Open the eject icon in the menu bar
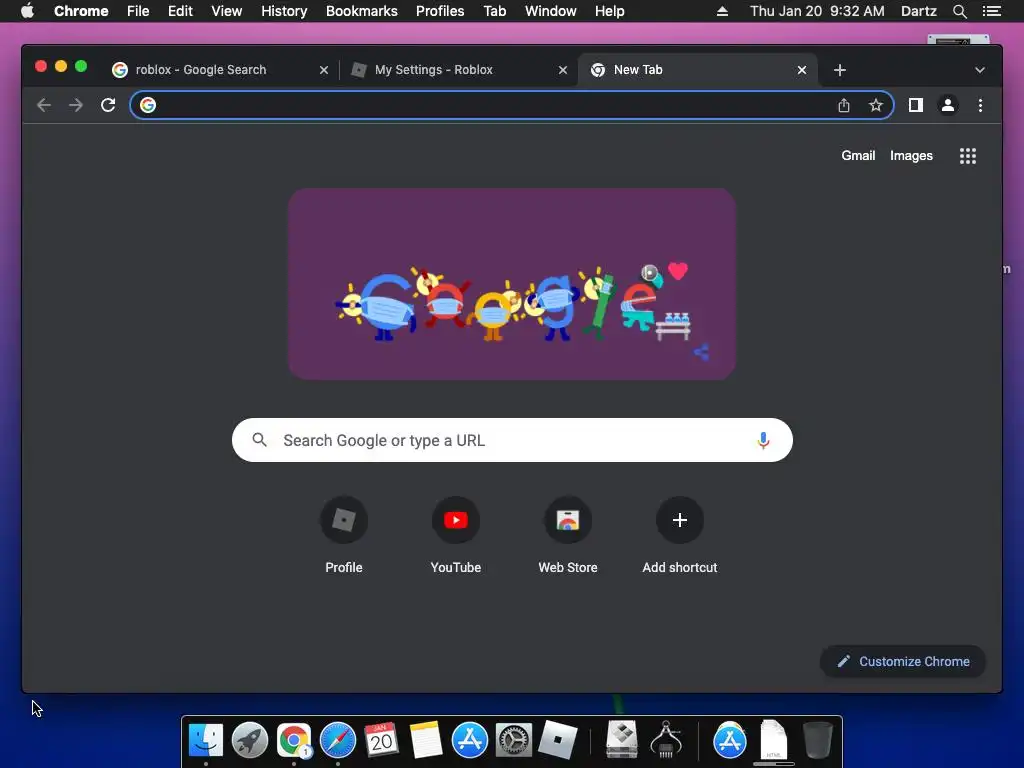 [722, 11]
